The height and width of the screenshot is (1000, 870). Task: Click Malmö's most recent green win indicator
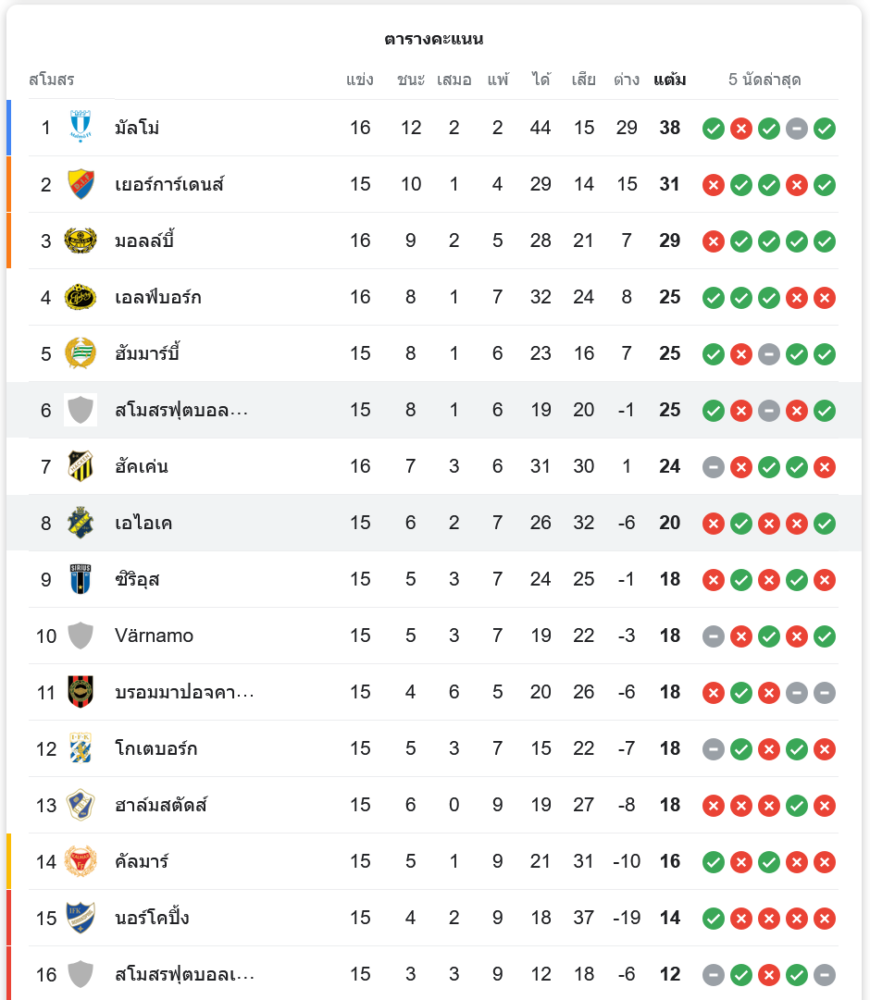pyautogui.click(x=824, y=128)
